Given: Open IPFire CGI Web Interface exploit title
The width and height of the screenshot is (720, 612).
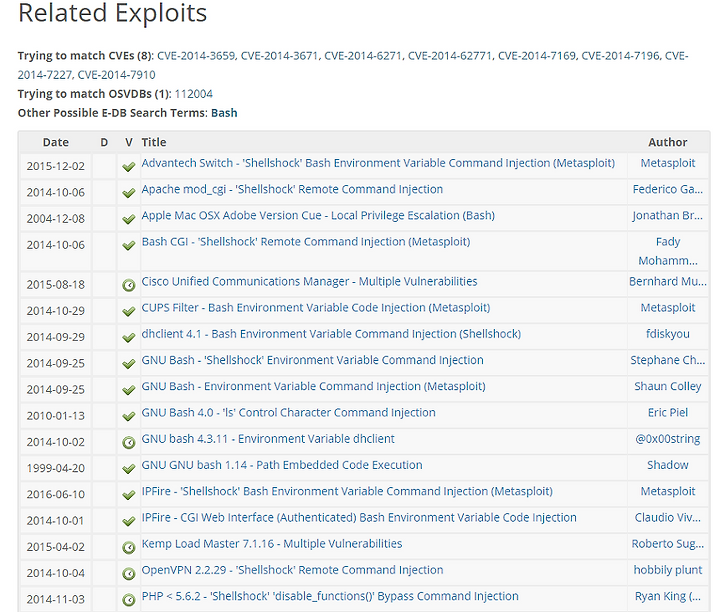Looking at the screenshot, I should tap(359, 517).
